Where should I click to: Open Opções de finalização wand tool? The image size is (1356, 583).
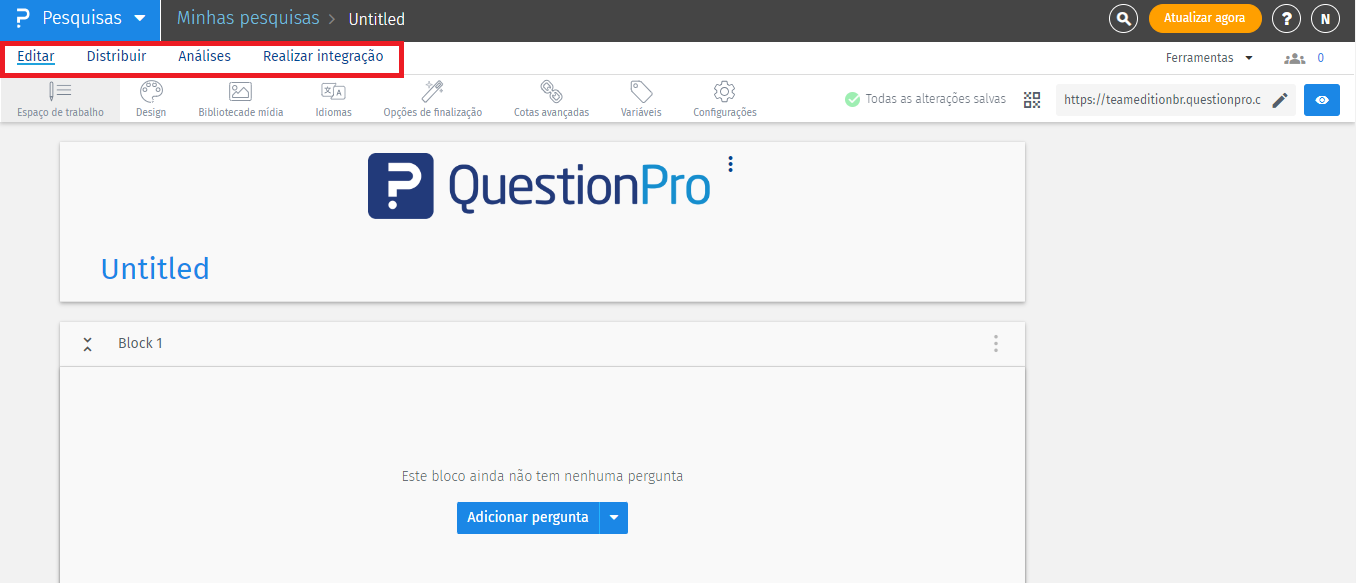click(x=433, y=99)
